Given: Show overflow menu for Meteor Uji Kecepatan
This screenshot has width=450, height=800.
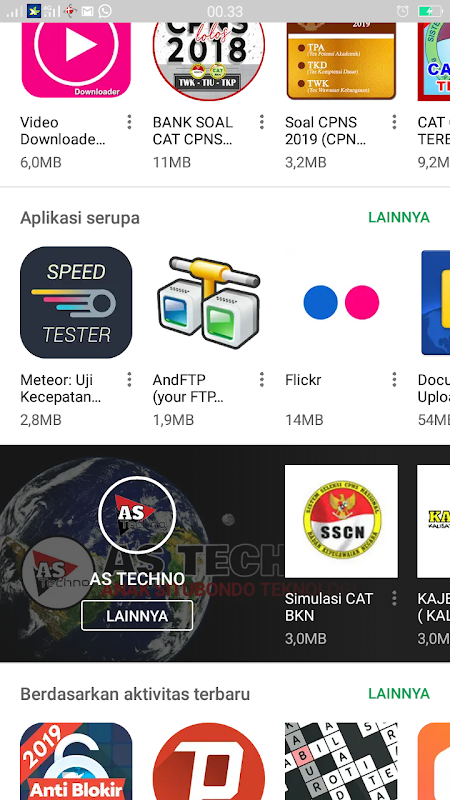Looking at the screenshot, I should 129,380.
